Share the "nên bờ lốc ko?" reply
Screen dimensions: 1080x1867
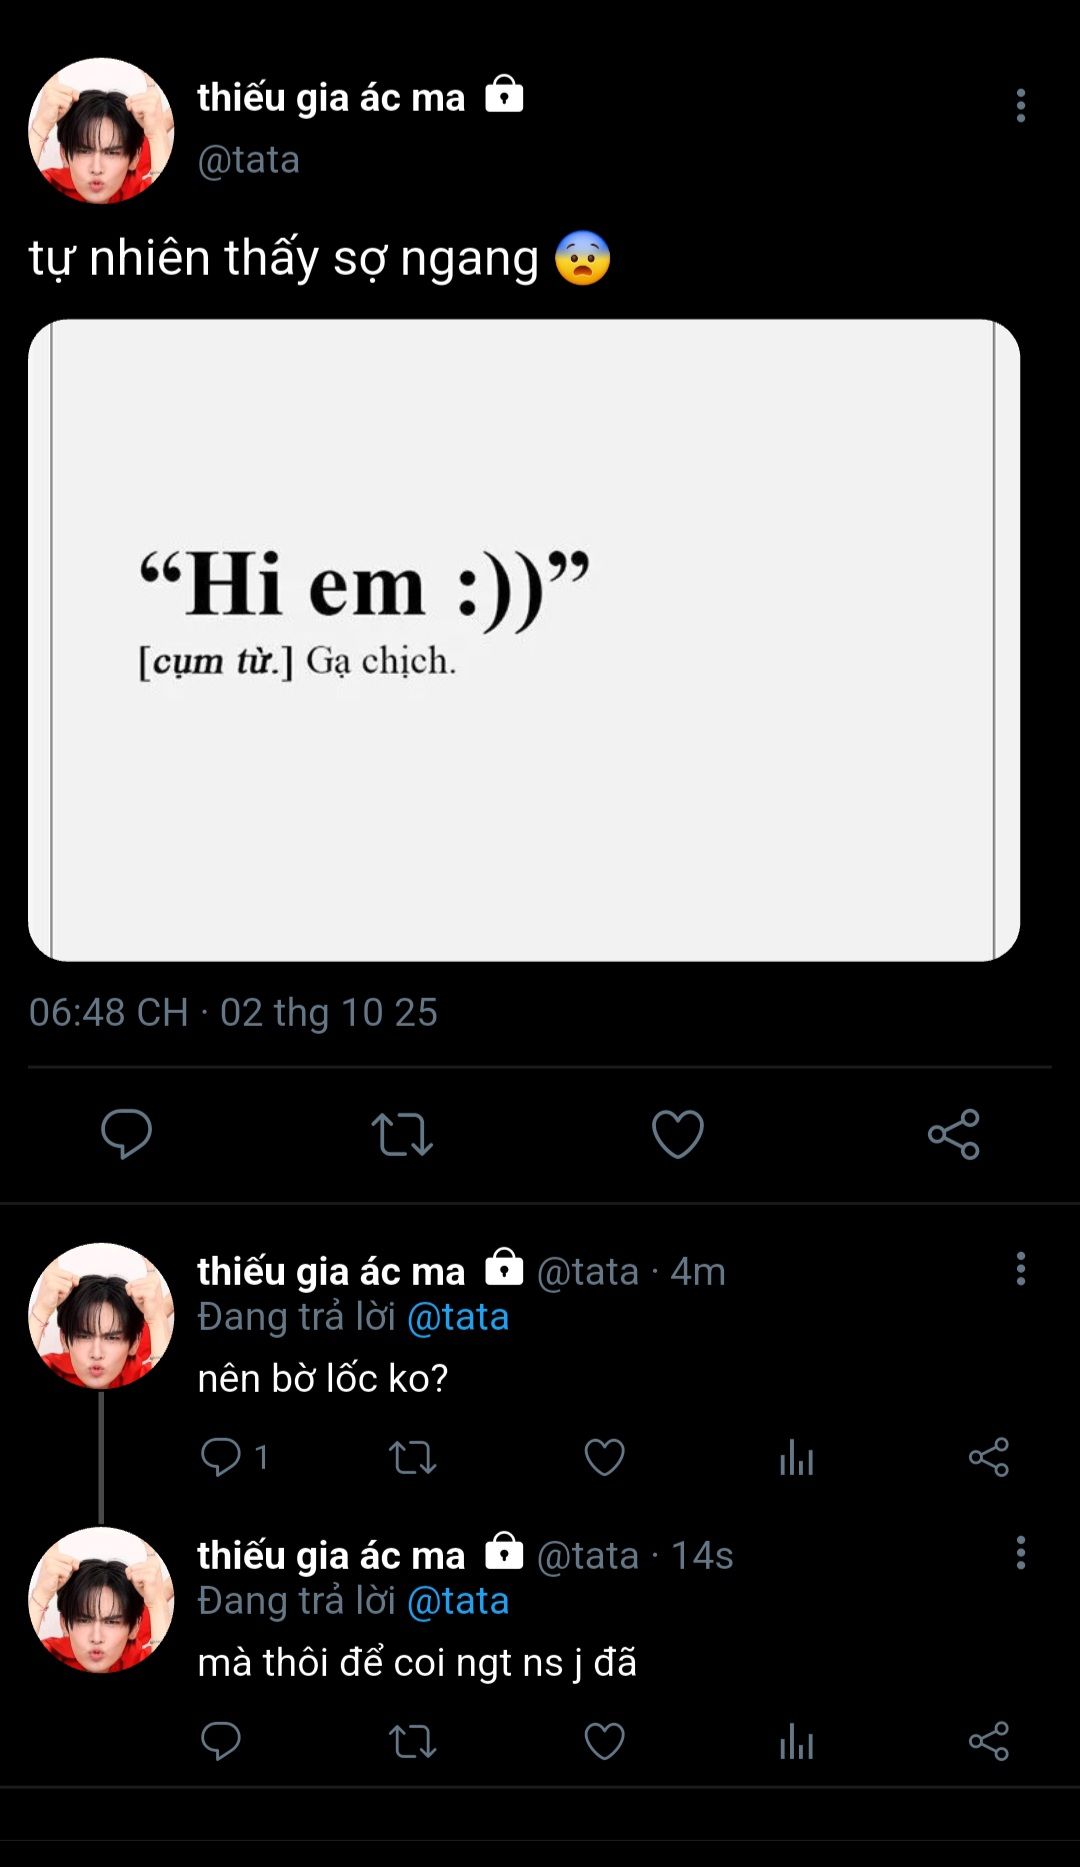tap(988, 1457)
